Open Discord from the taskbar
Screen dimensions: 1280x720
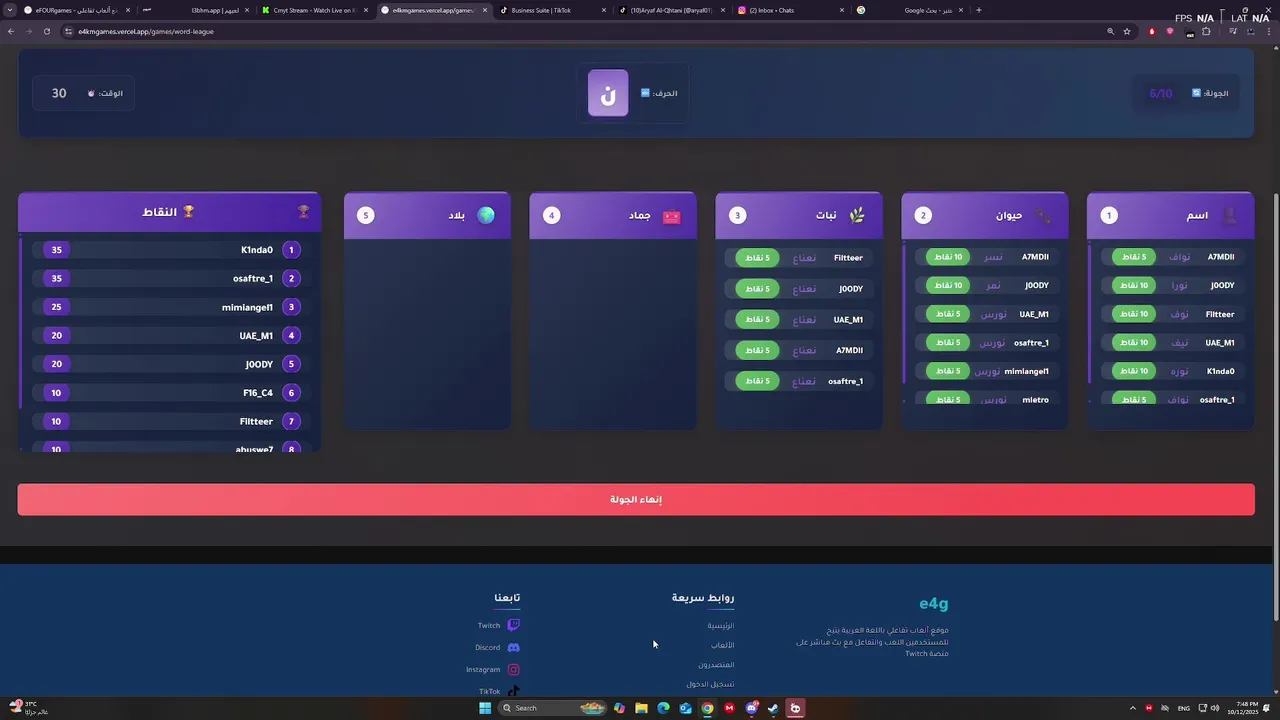751,708
